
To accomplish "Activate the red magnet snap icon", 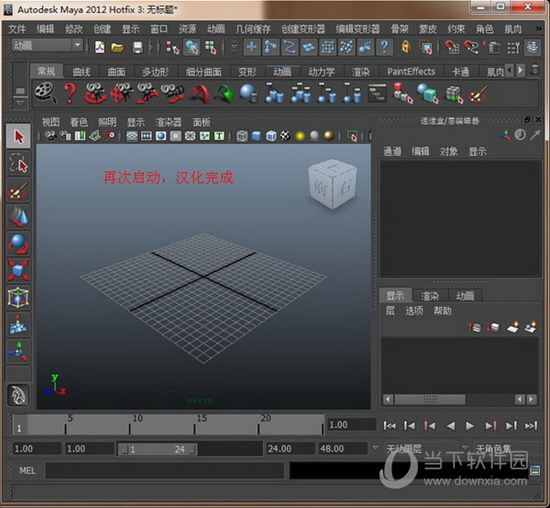I will pyautogui.click(x=452, y=47).
